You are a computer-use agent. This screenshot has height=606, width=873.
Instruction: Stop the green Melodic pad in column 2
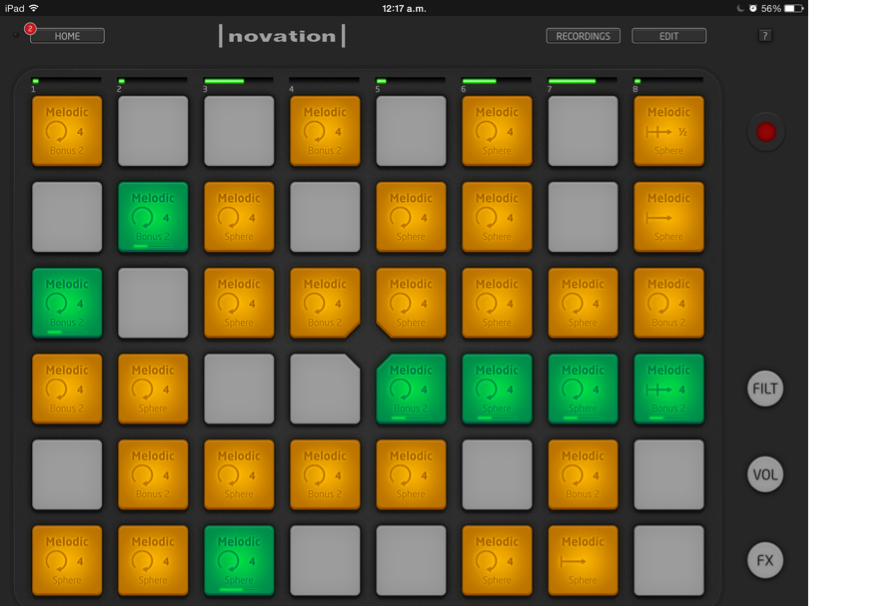pos(153,217)
